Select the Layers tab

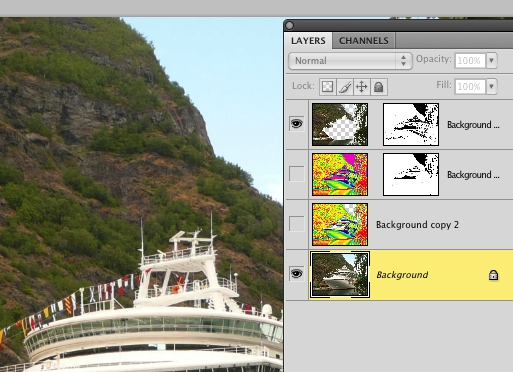308,41
